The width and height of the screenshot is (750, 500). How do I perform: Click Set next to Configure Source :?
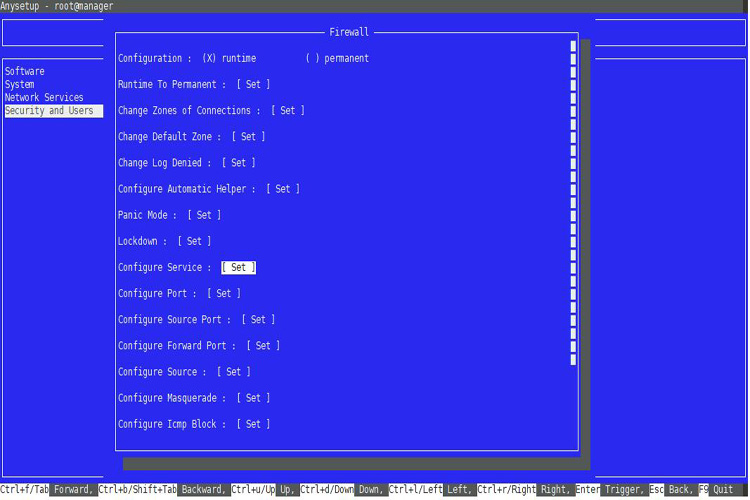pos(233,372)
